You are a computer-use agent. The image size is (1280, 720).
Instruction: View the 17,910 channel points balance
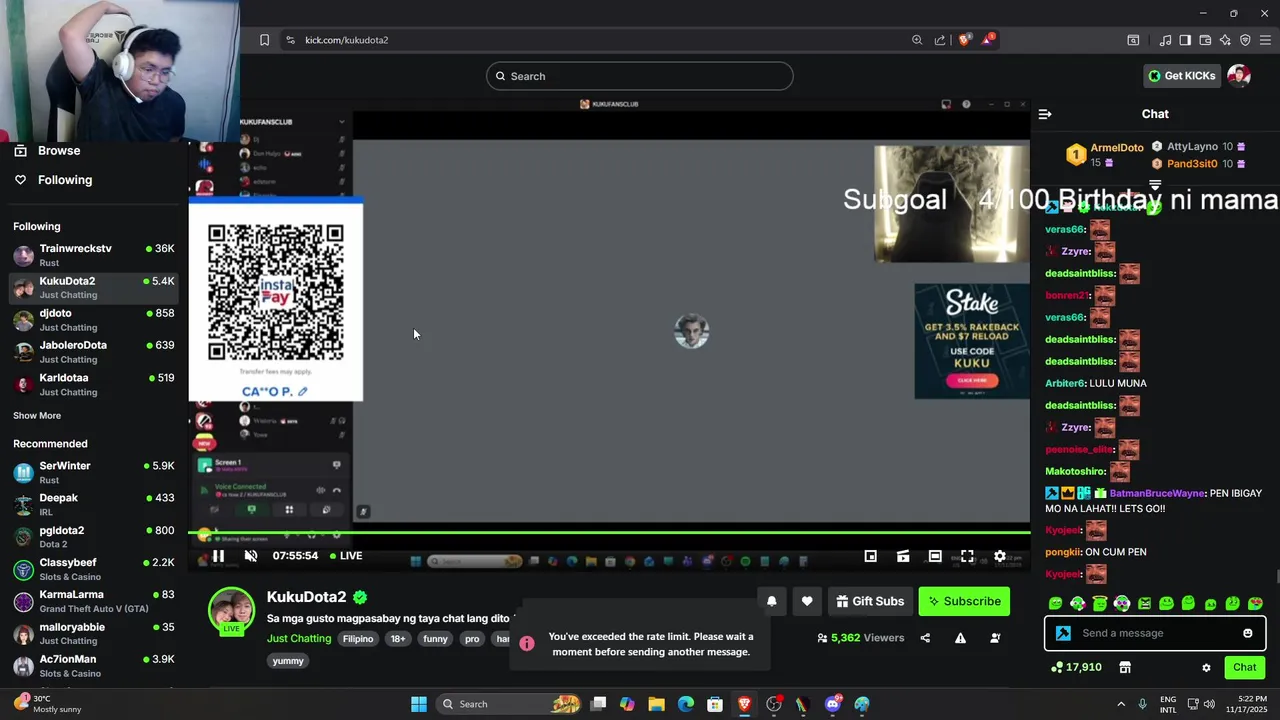[1077, 667]
